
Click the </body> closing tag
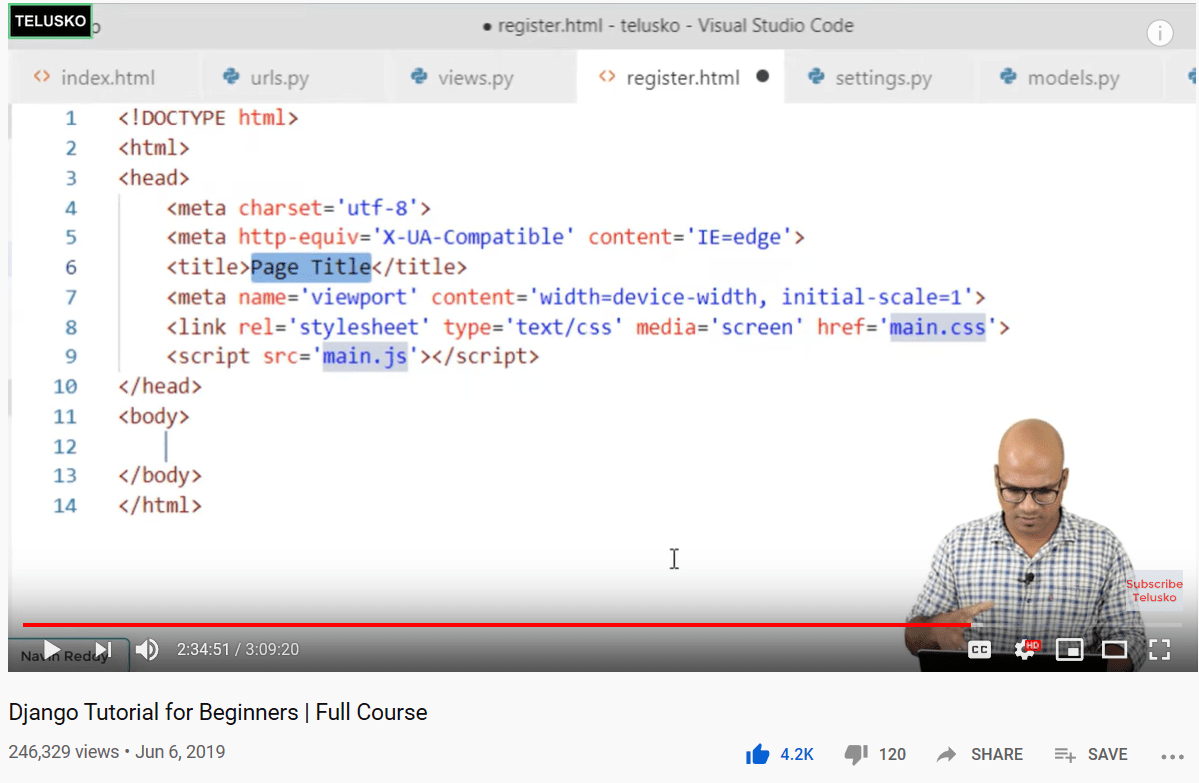160,476
